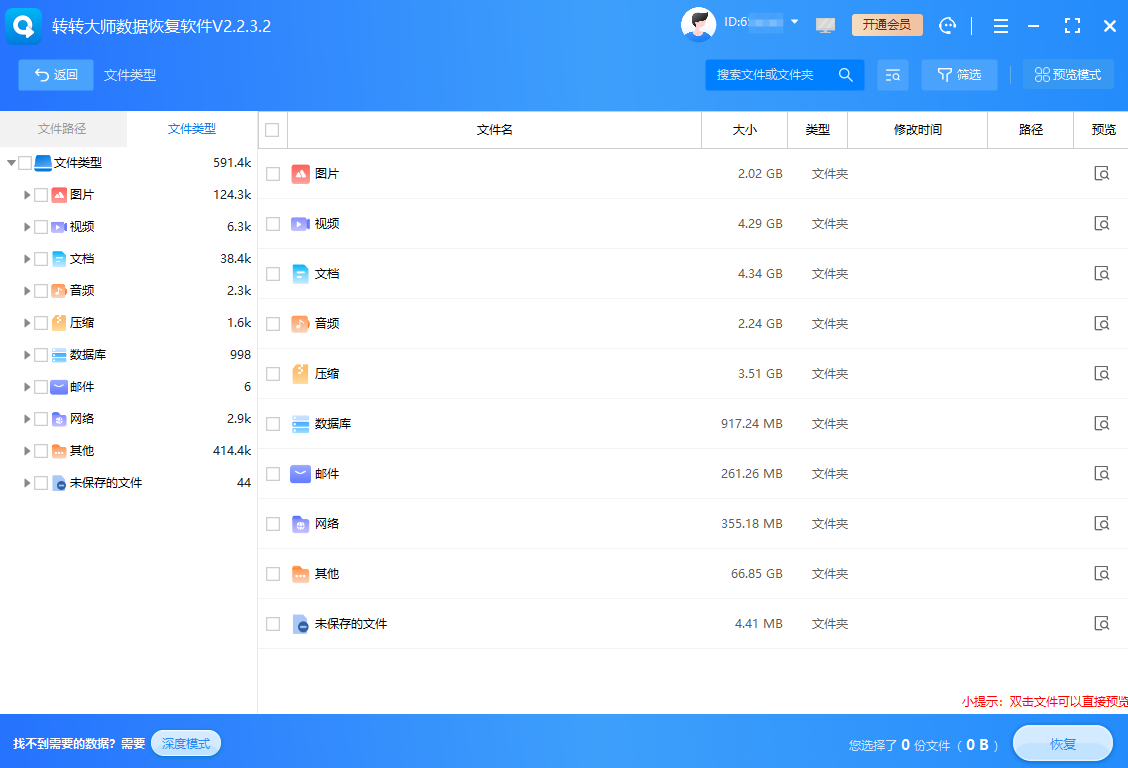Enable 深度模式 deep scan mode

pyautogui.click(x=185, y=743)
